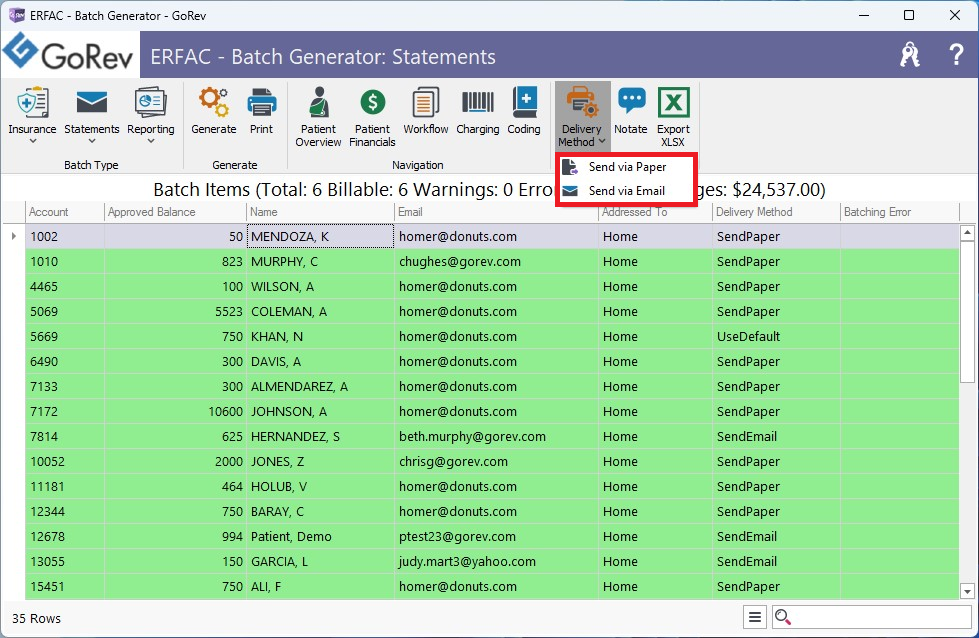The width and height of the screenshot is (979, 638).
Task: Click the user keys icon in header
Action: (910, 55)
